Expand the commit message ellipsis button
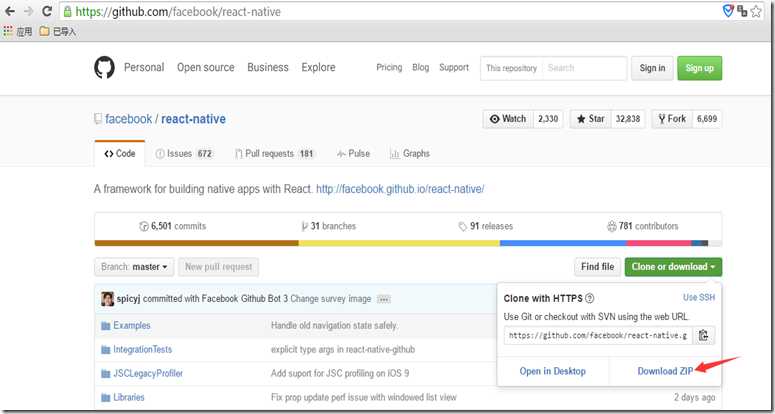This screenshot has width=775, height=414. (384, 299)
